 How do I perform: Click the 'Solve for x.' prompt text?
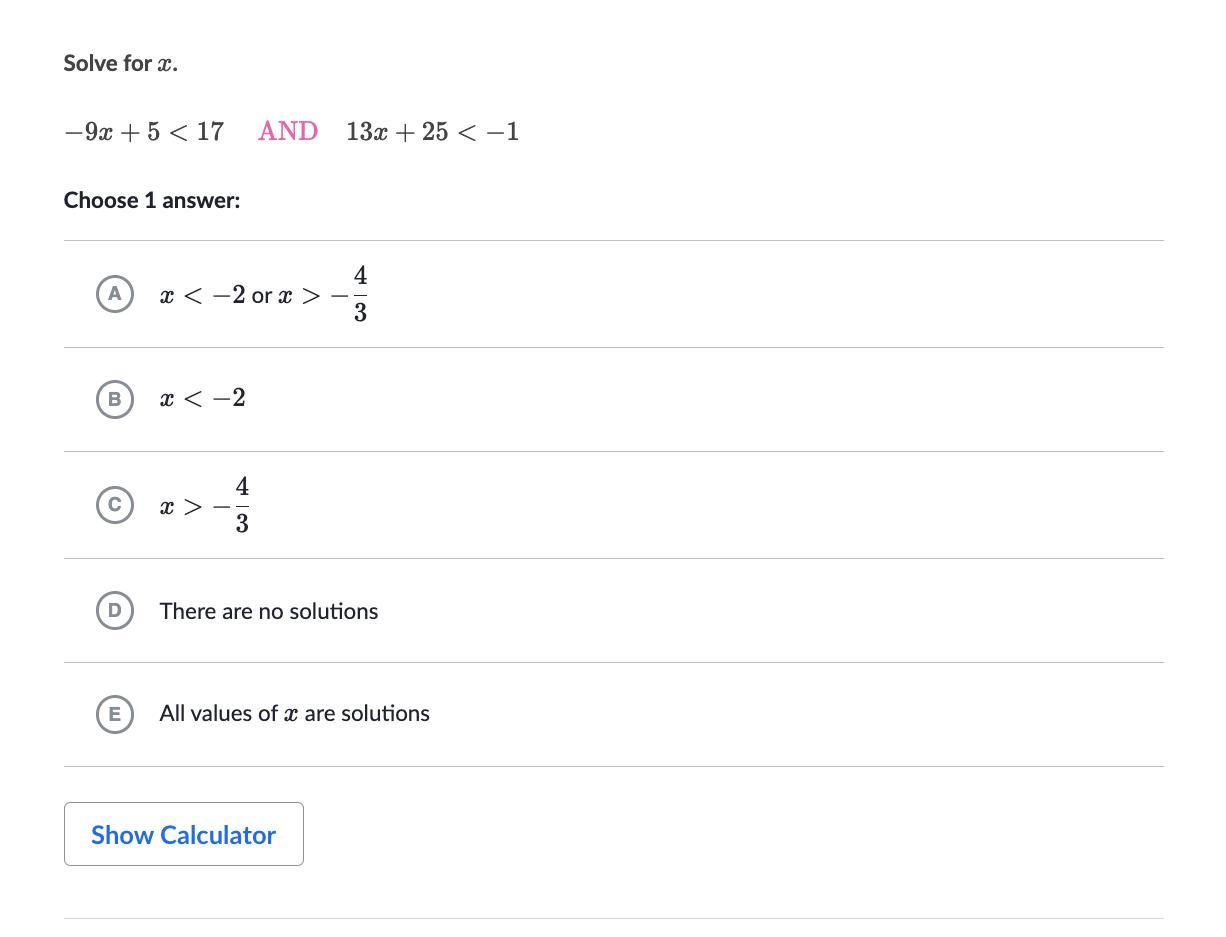(120, 63)
